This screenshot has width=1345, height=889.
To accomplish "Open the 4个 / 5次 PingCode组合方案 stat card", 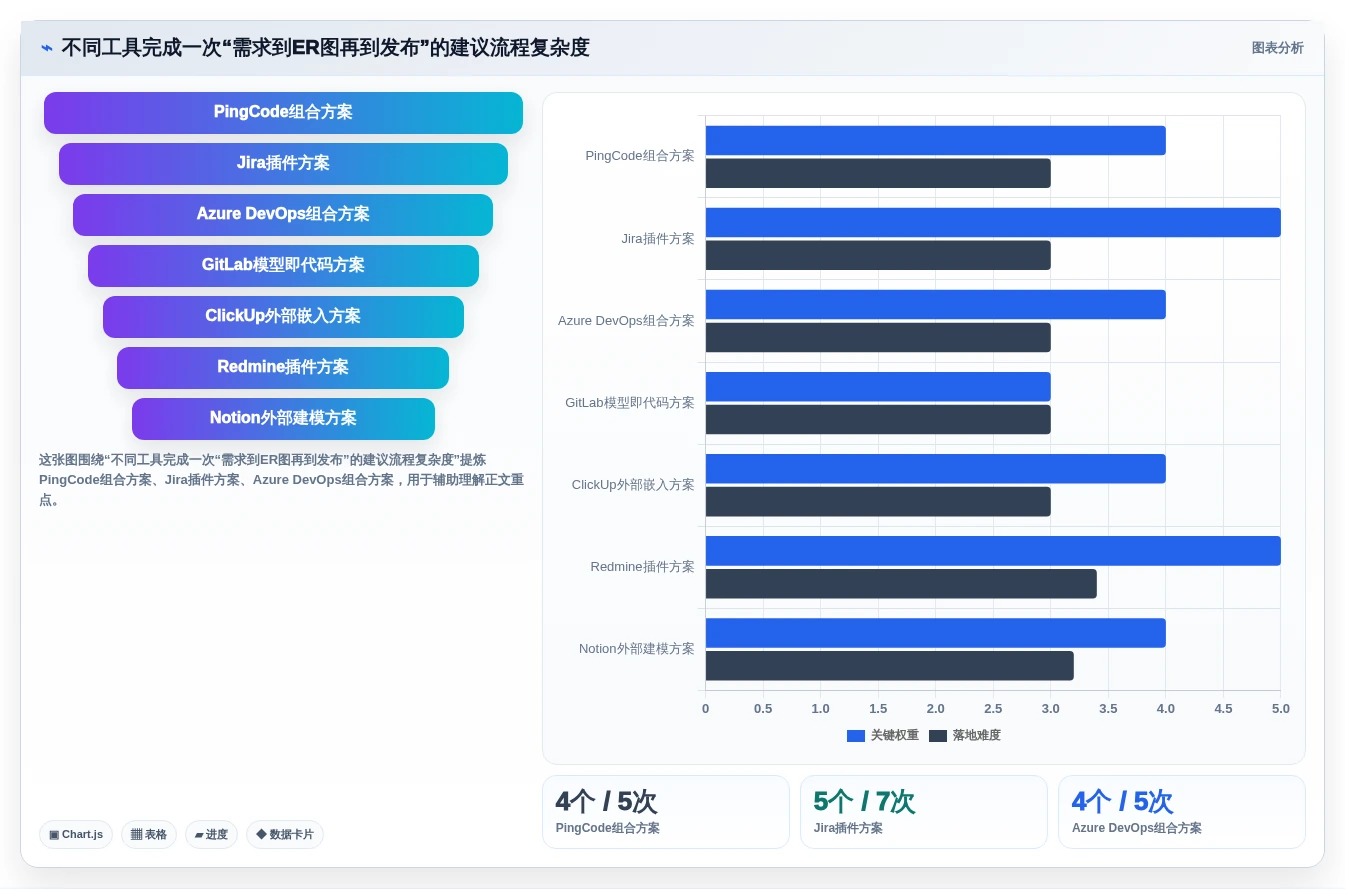I will 666,812.
